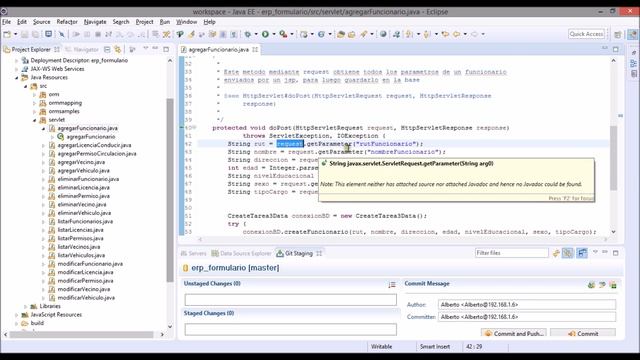Viewport: 640px width, 360px height.
Task: Open the Refactor menu
Action: coord(67,22)
